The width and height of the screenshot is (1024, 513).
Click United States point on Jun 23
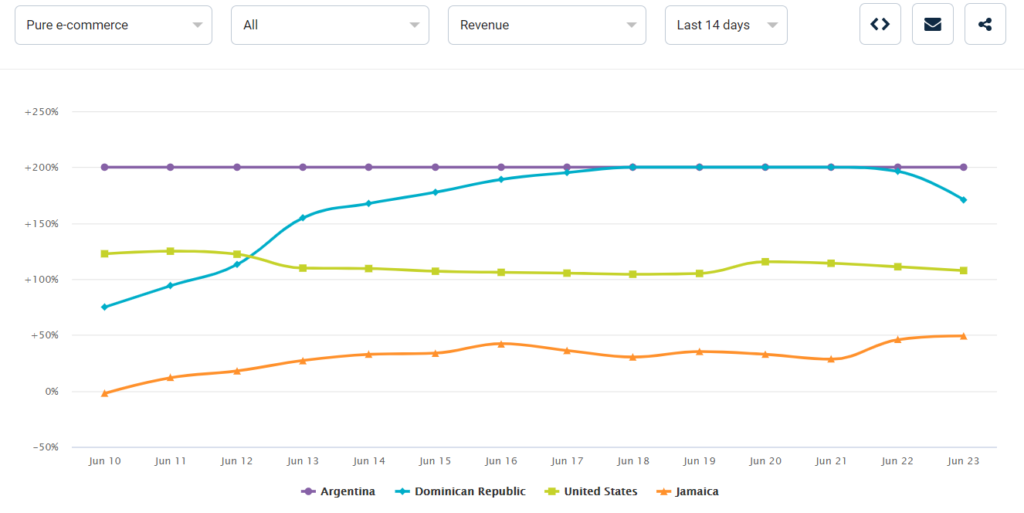(963, 270)
